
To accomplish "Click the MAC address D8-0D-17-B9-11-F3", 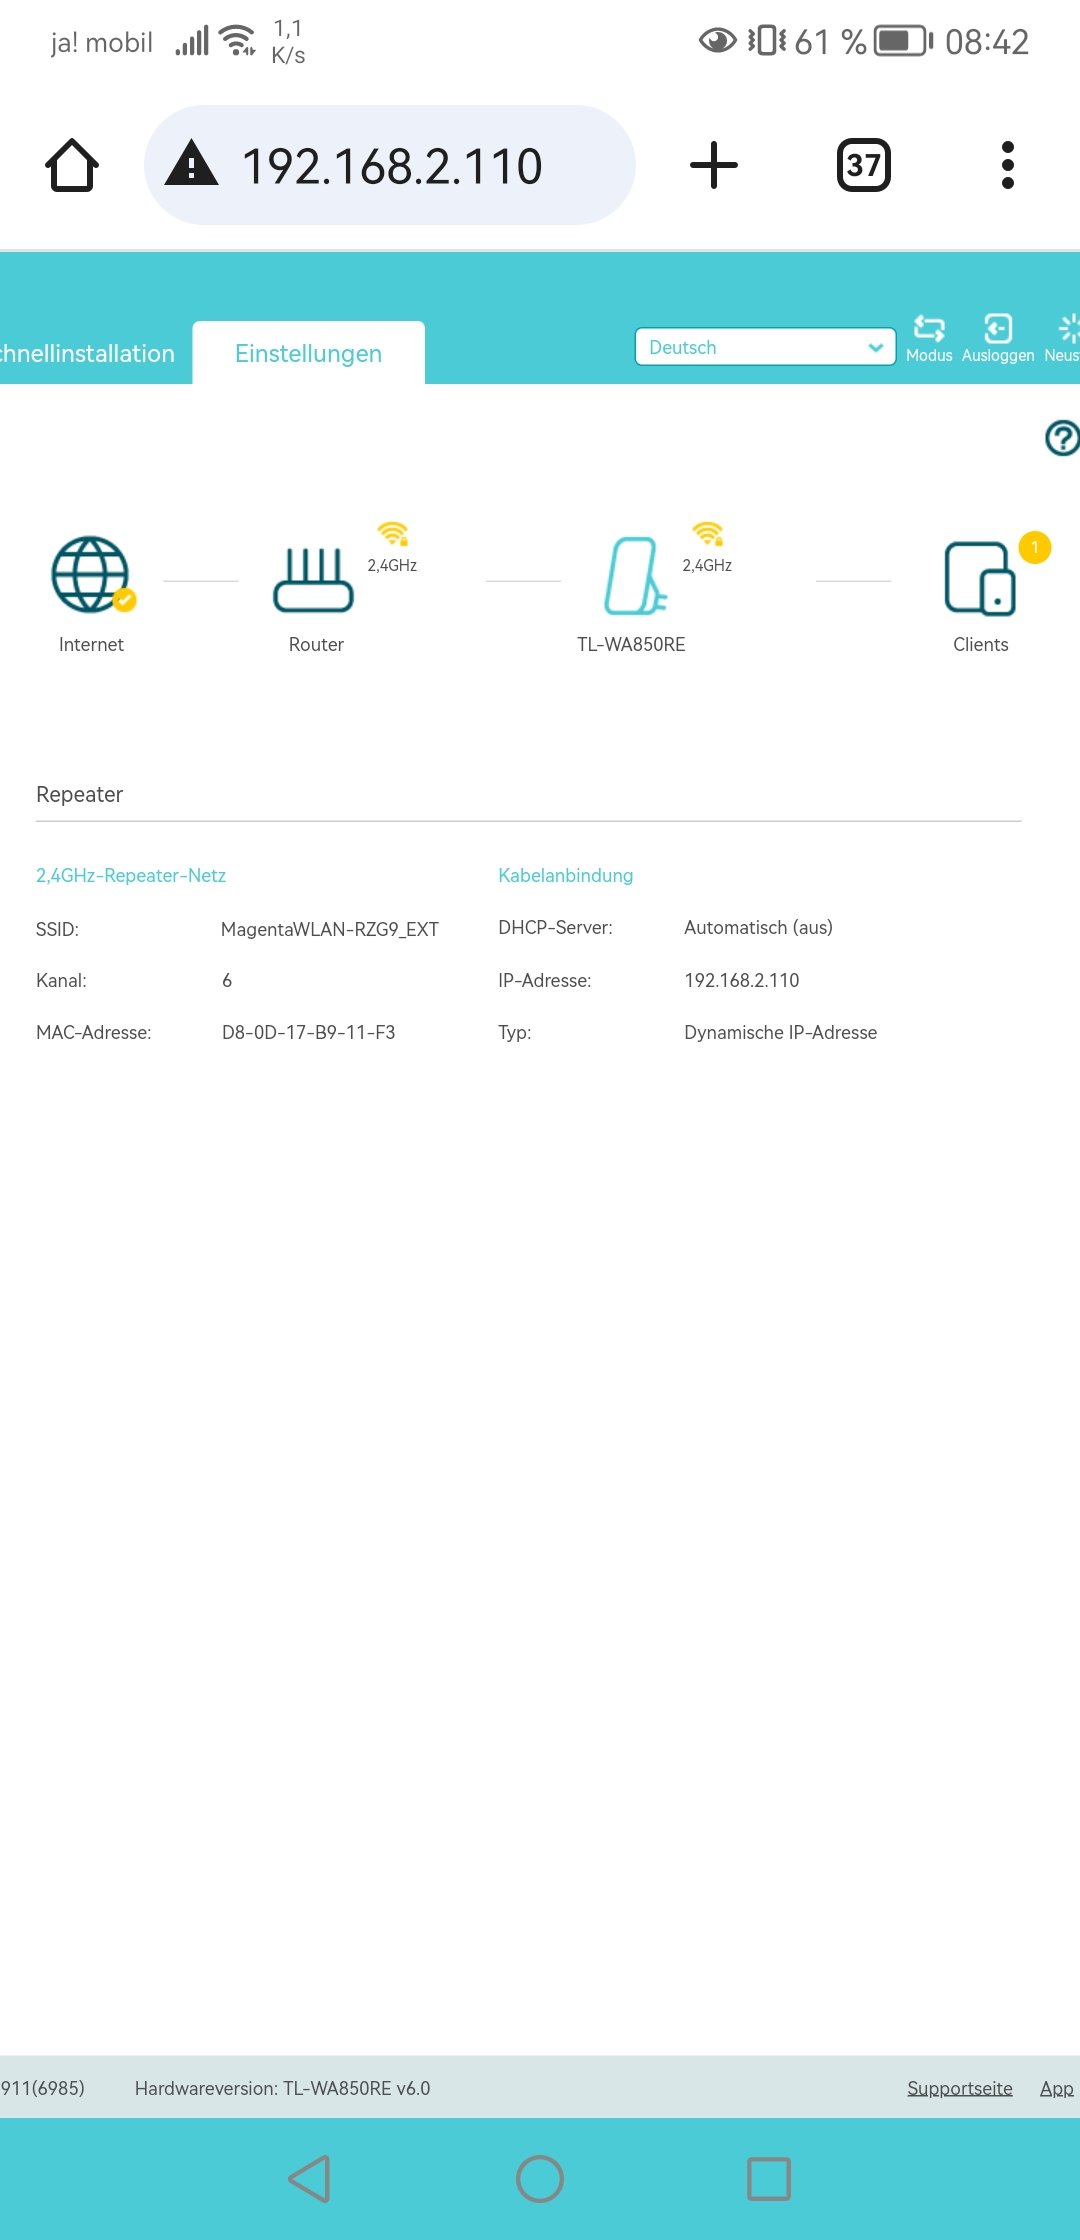I will pyautogui.click(x=309, y=1032).
